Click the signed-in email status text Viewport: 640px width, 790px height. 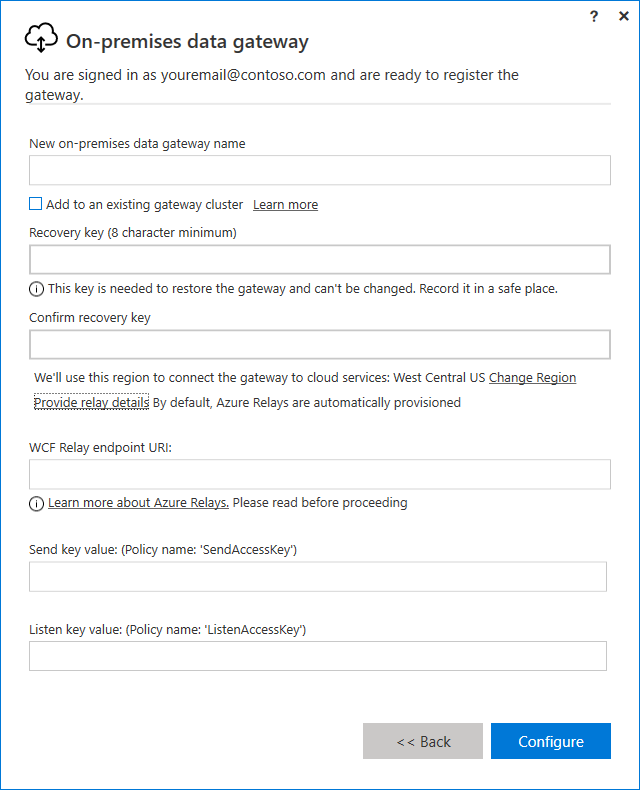[x=272, y=84]
